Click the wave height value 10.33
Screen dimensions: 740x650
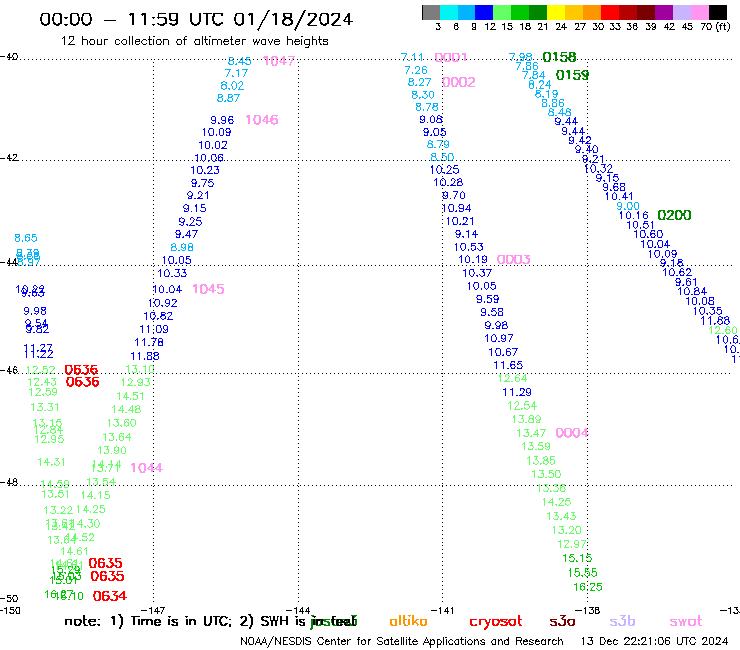pyautogui.click(x=172, y=273)
